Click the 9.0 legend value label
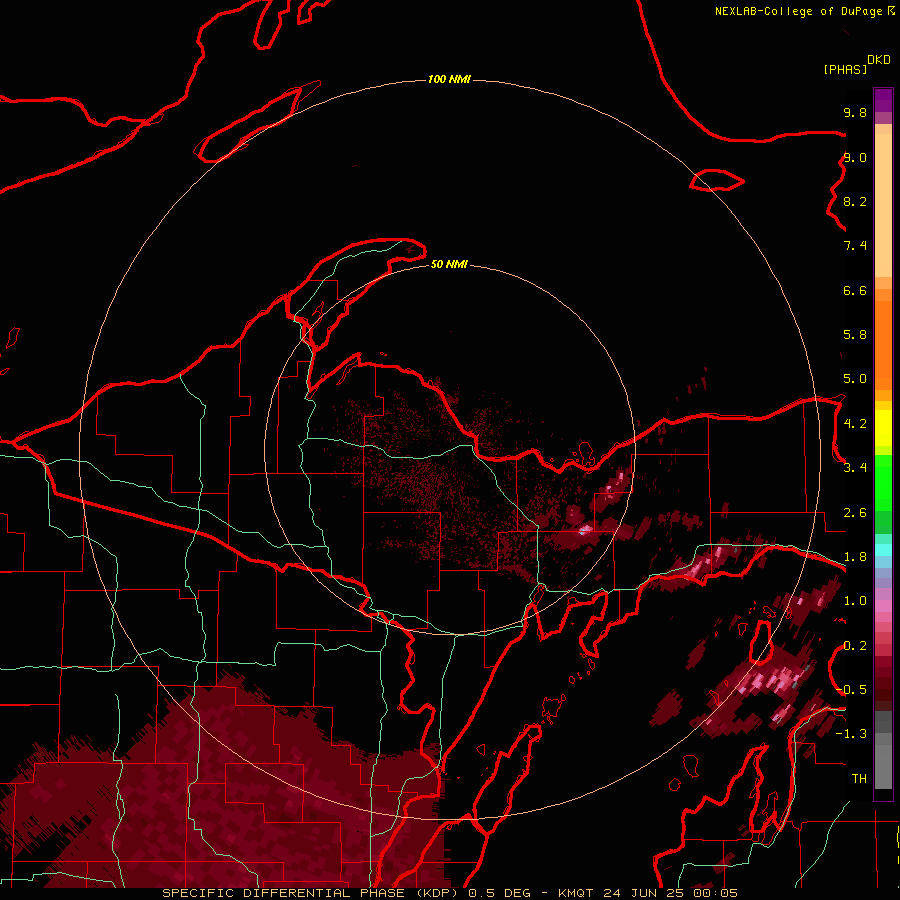900x900 pixels. tap(855, 157)
